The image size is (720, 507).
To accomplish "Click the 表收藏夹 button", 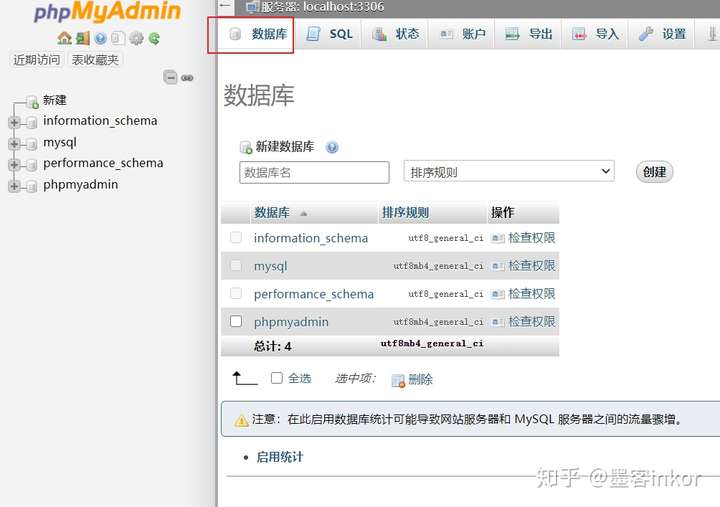I will click(x=95, y=60).
